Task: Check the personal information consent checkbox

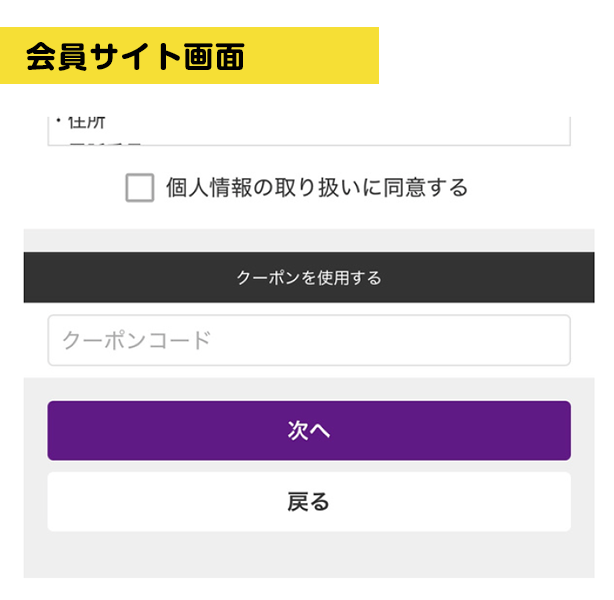Action: pyautogui.click(x=140, y=187)
